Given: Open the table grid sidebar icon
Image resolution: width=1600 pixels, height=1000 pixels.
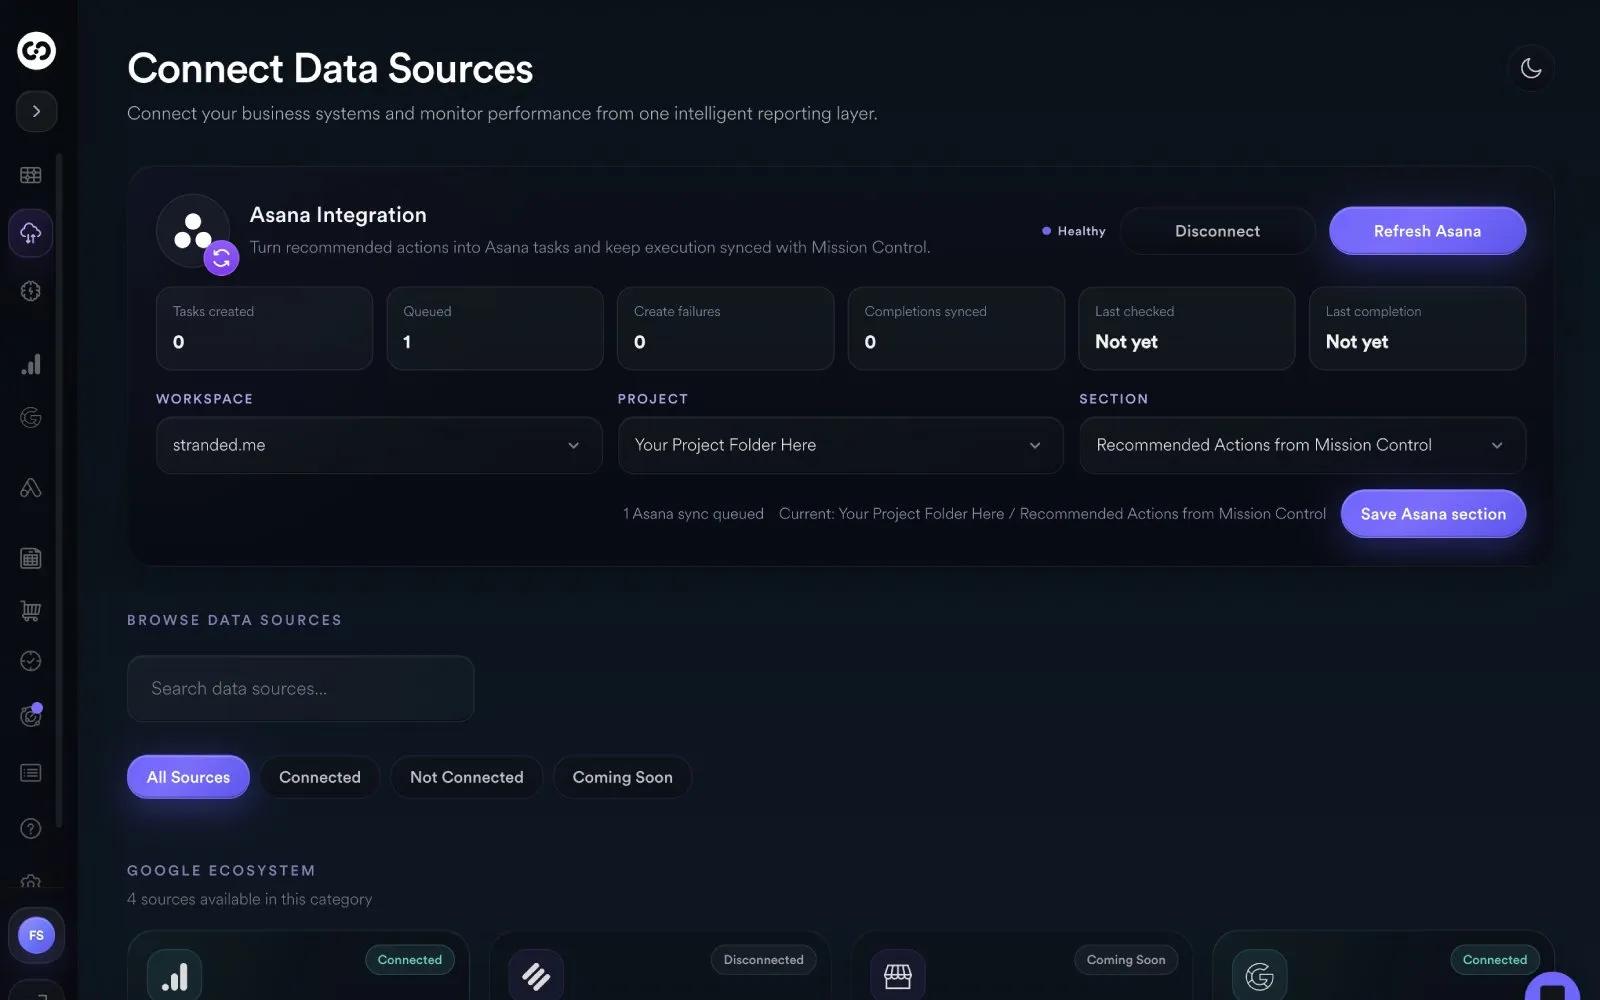Looking at the screenshot, I should point(31,175).
